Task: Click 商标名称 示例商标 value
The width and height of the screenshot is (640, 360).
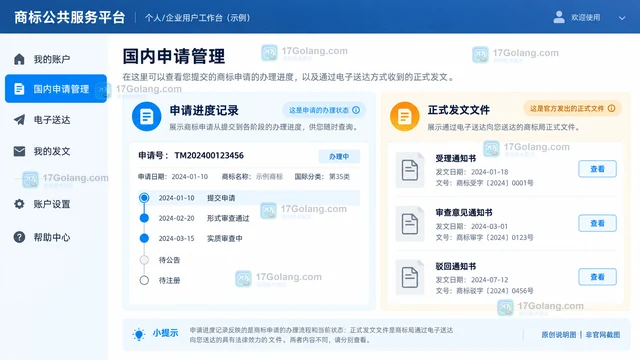Action: click(269, 177)
